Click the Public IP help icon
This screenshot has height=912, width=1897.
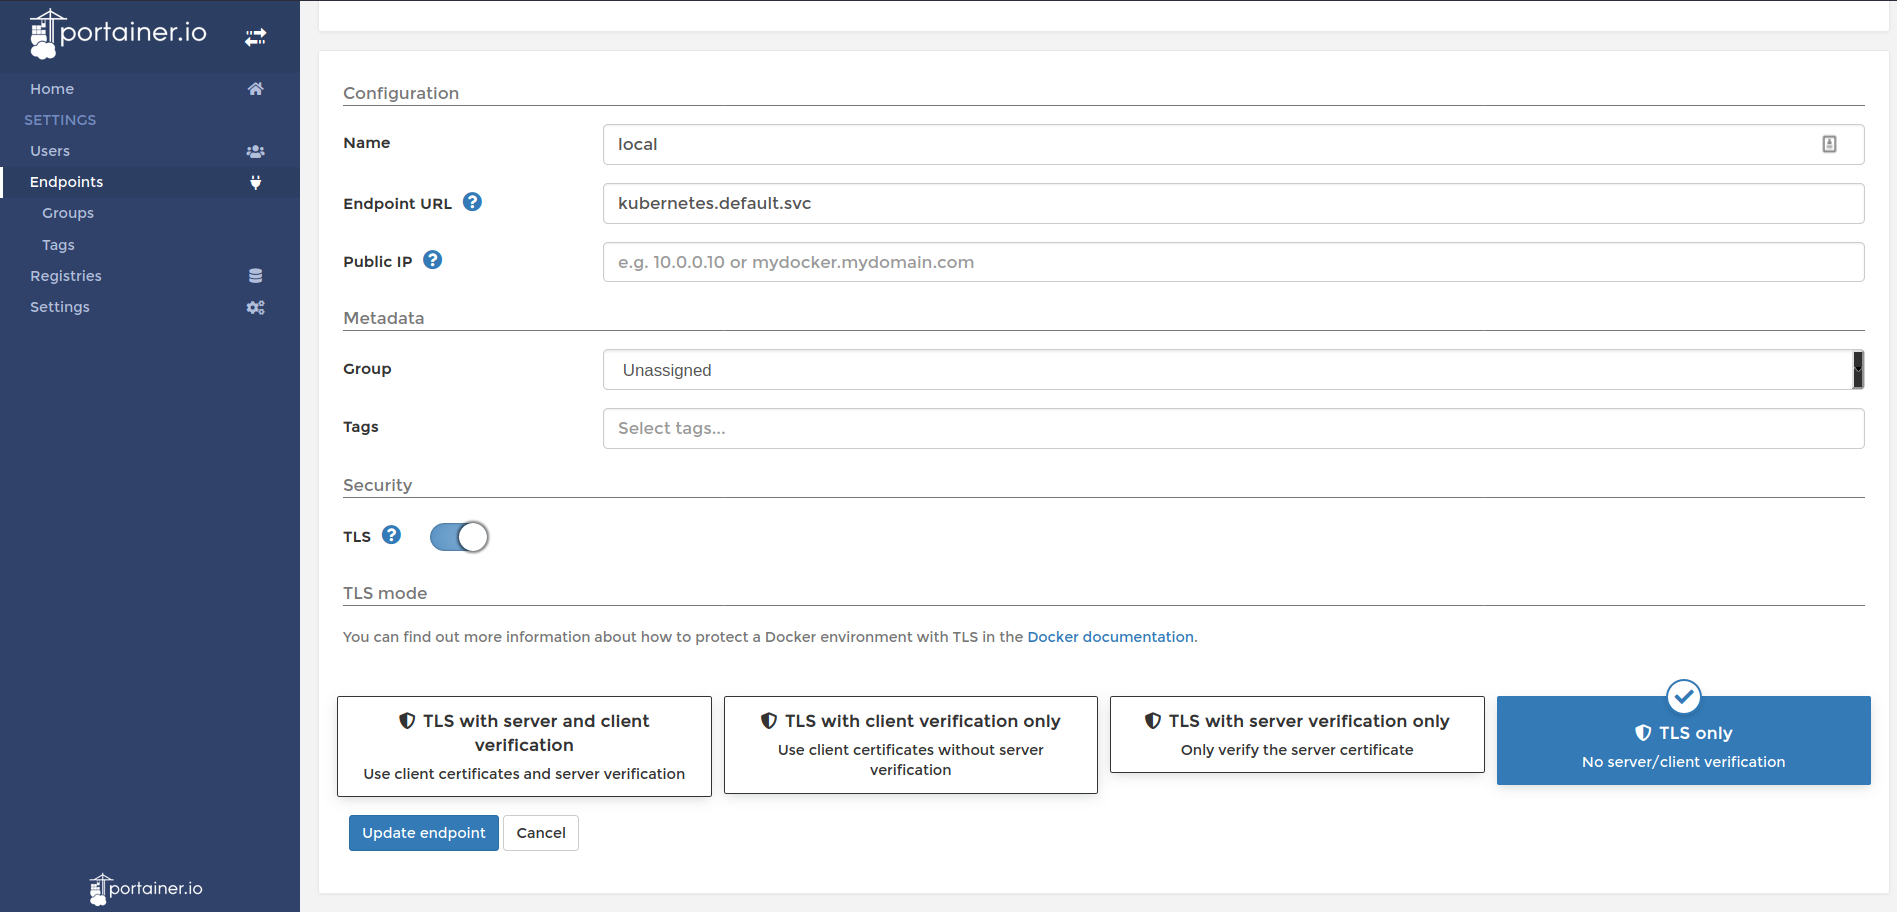(433, 260)
